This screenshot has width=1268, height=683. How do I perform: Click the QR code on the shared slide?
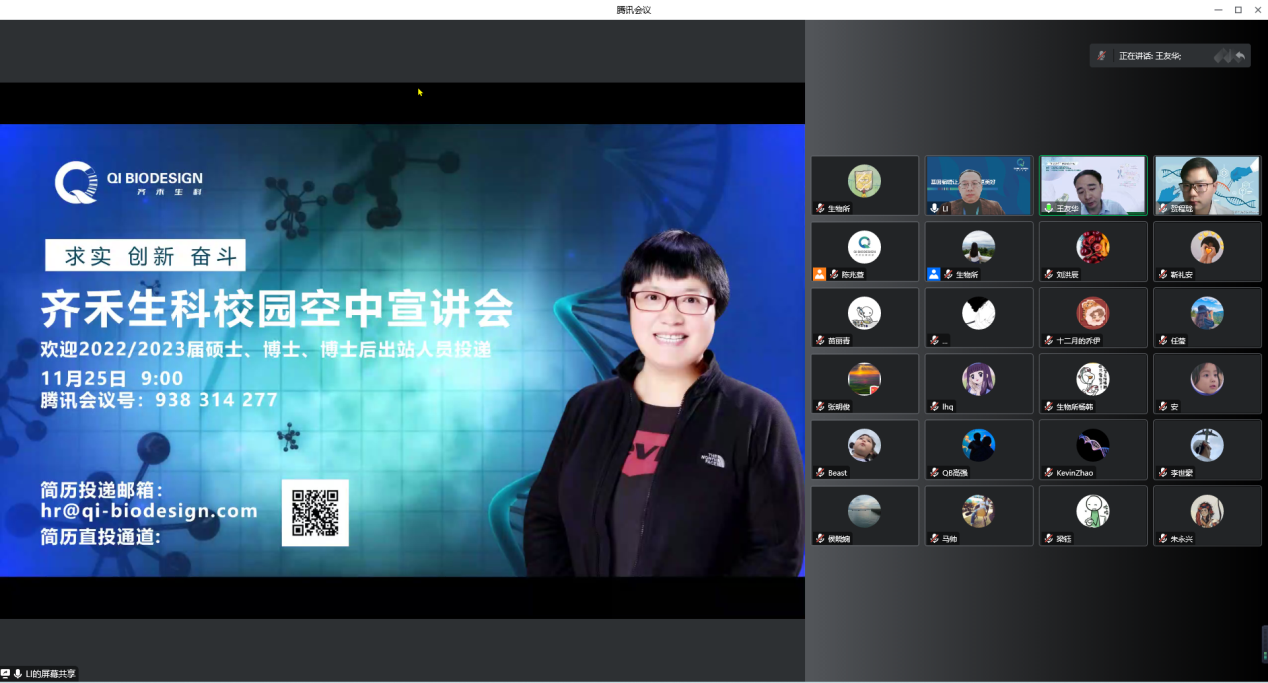(x=315, y=513)
